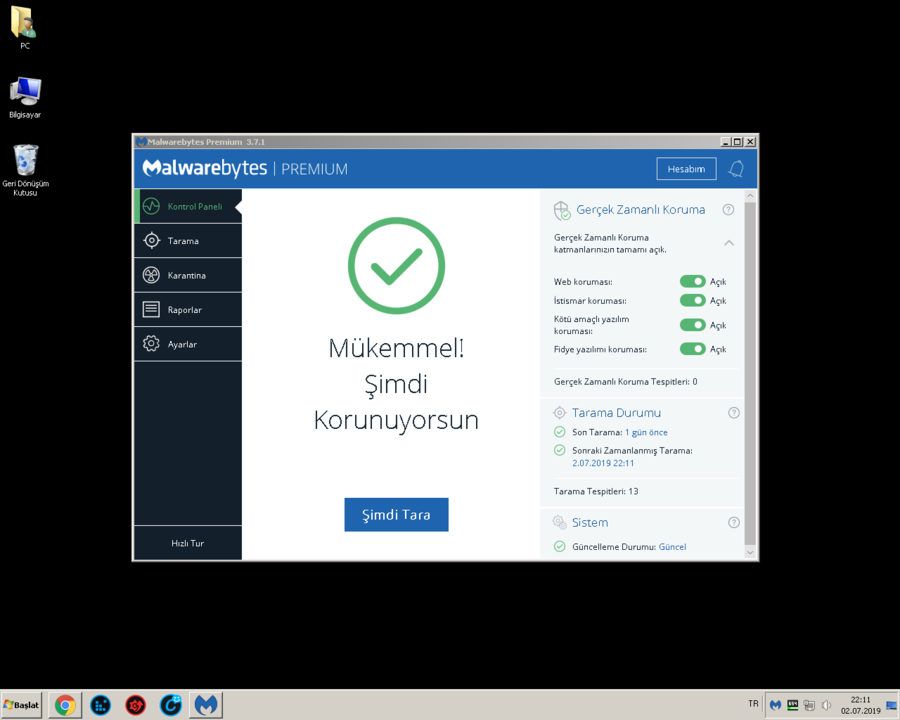Image resolution: width=900 pixels, height=720 pixels.
Task: Click the red gear app in taskbar
Action: 135,704
